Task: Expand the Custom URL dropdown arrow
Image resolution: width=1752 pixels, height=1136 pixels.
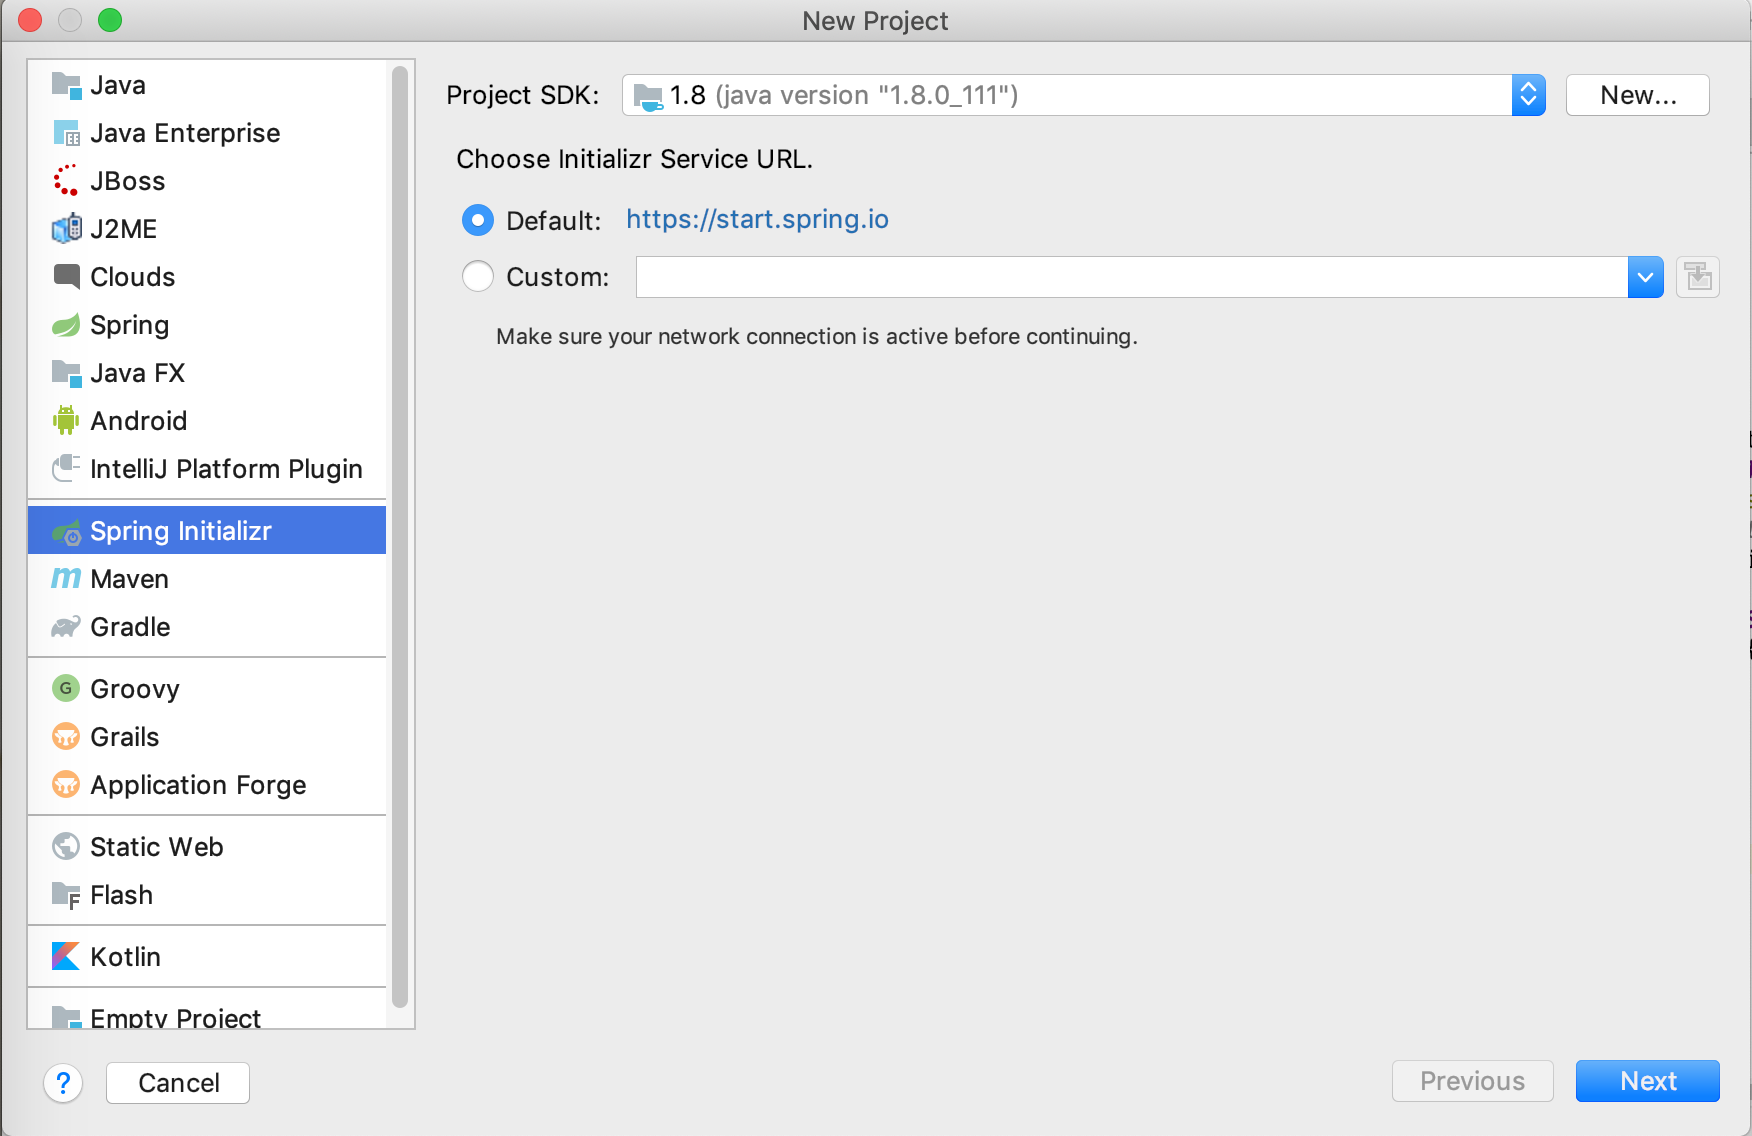Action: (1645, 277)
